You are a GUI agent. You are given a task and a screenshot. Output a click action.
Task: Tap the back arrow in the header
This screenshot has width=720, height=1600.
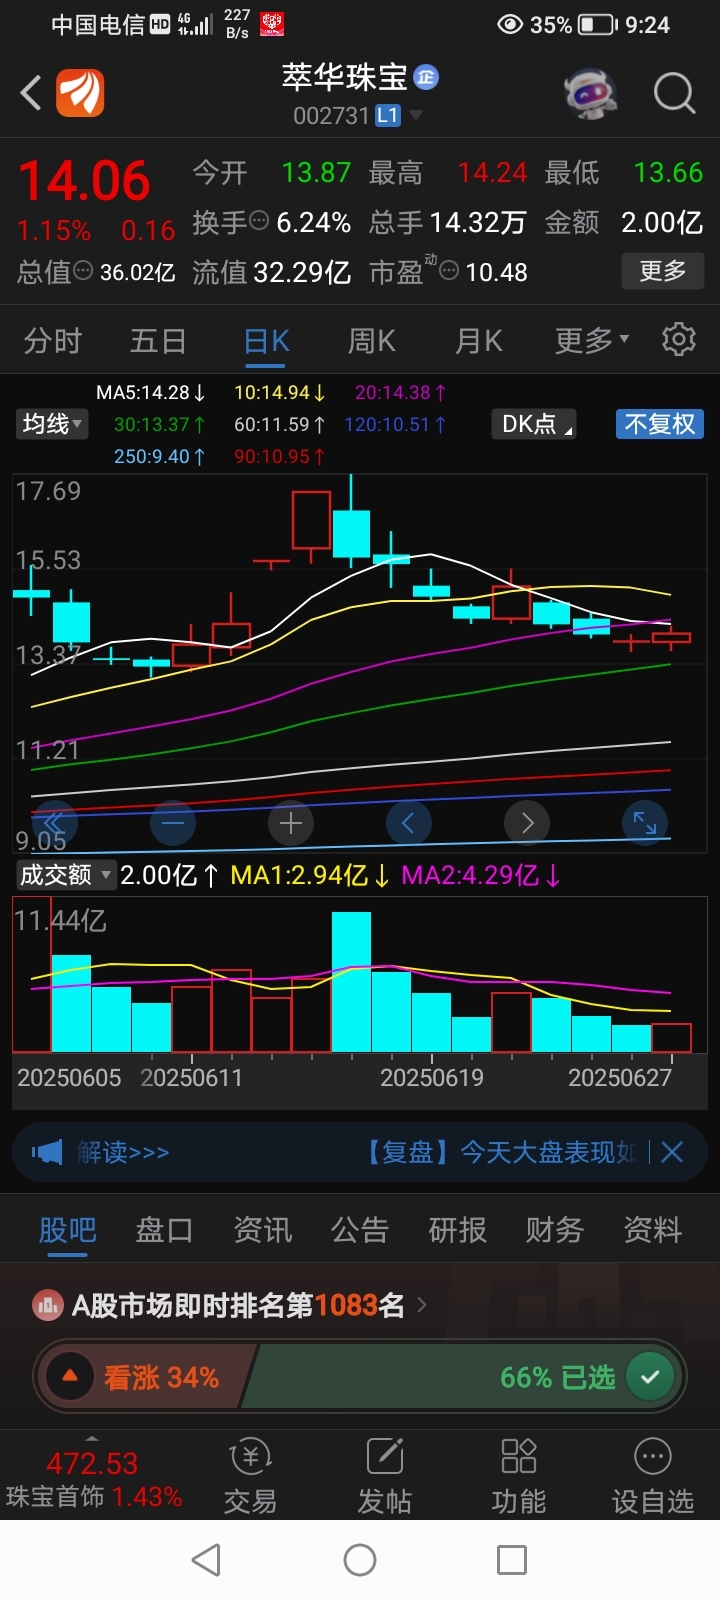point(31,93)
